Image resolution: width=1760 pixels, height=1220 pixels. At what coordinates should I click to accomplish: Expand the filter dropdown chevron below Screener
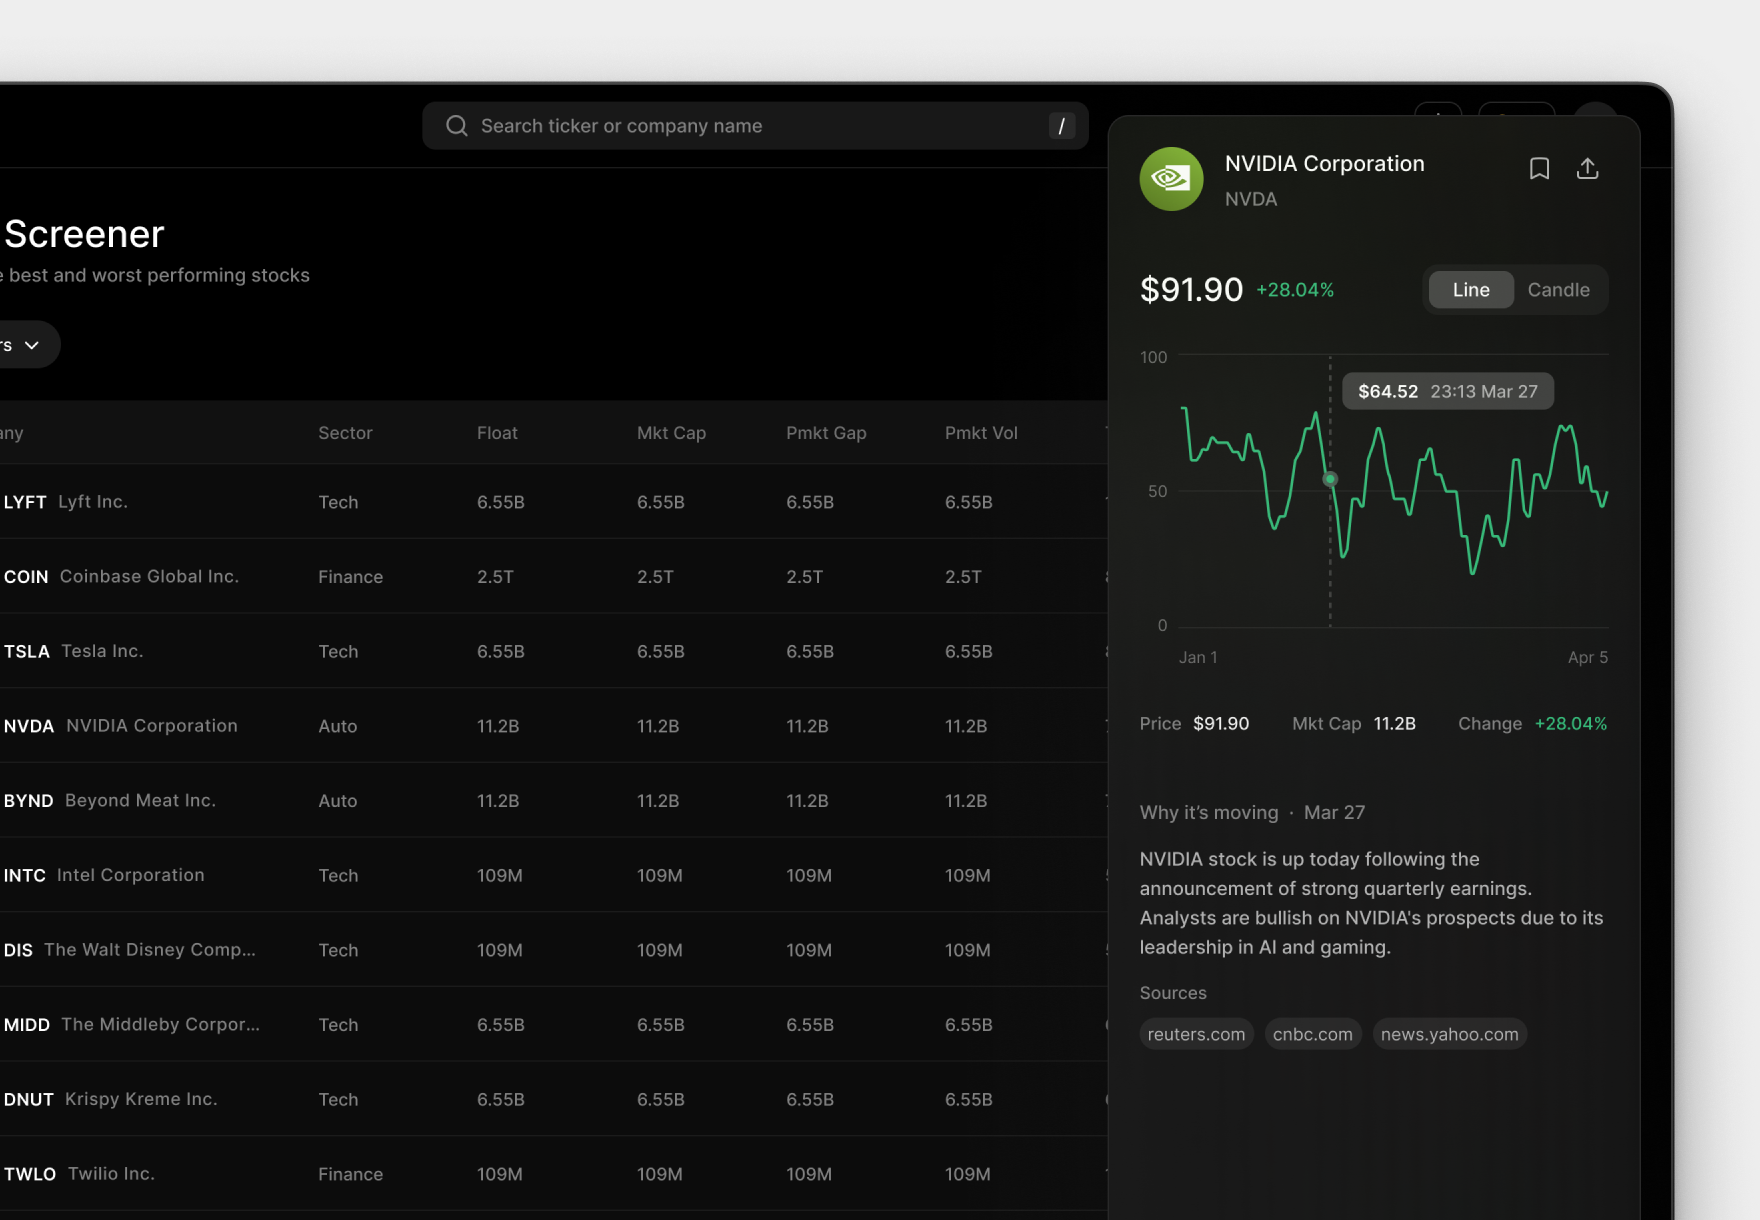[x=32, y=345]
